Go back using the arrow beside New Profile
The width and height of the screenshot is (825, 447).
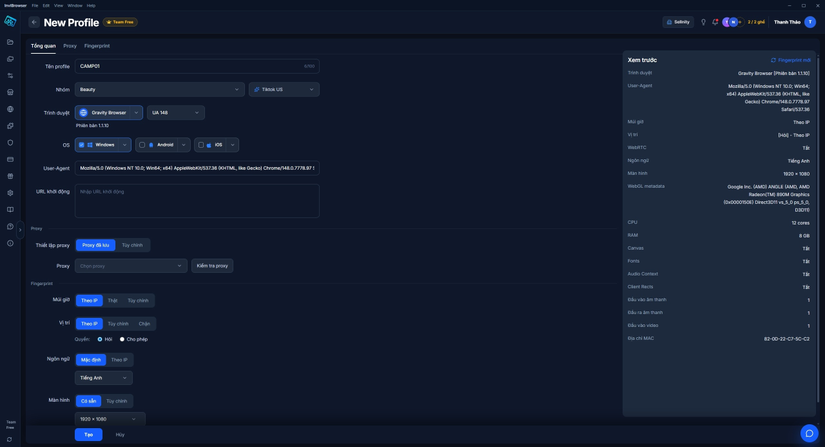pos(34,22)
